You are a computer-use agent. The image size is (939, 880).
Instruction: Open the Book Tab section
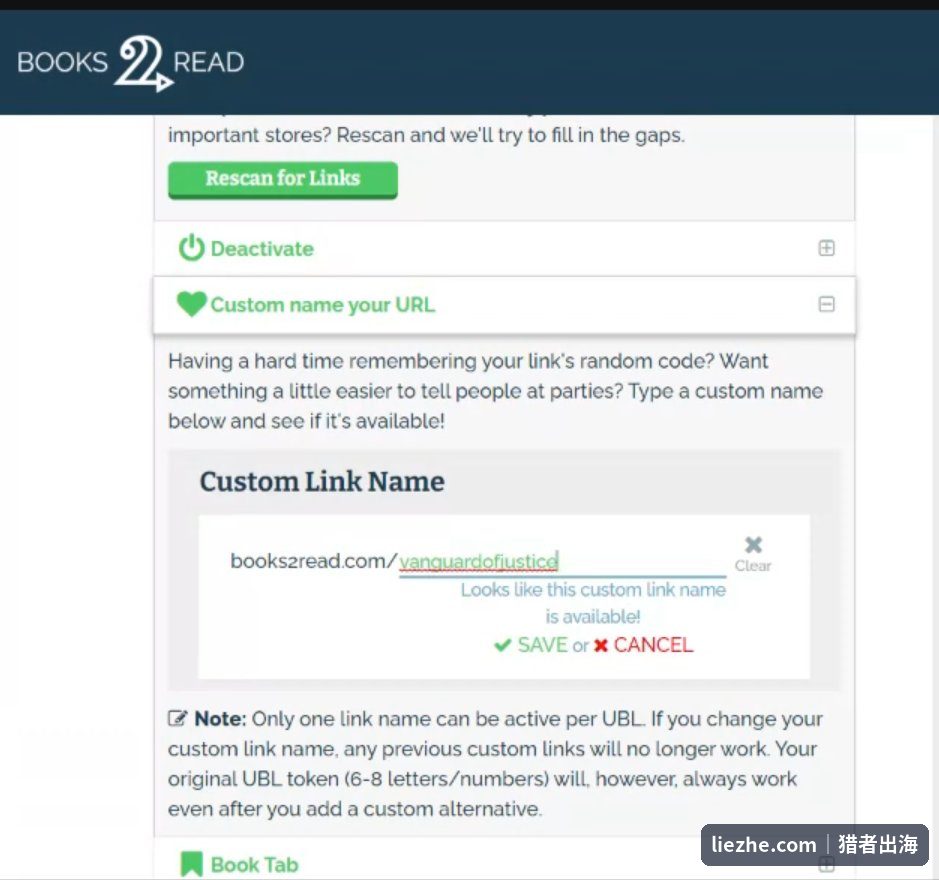(x=504, y=864)
